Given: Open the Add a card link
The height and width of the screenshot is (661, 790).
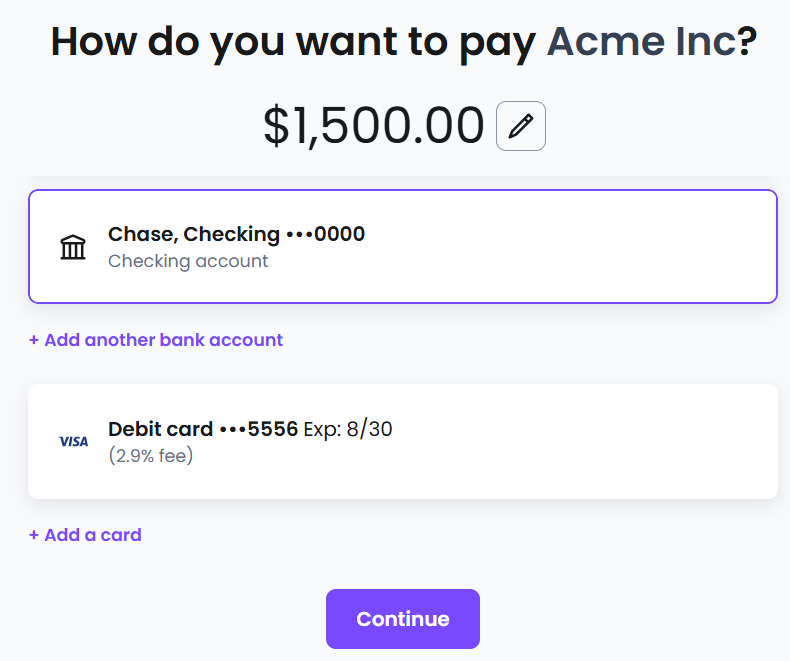Looking at the screenshot, I should click(85, 535).
